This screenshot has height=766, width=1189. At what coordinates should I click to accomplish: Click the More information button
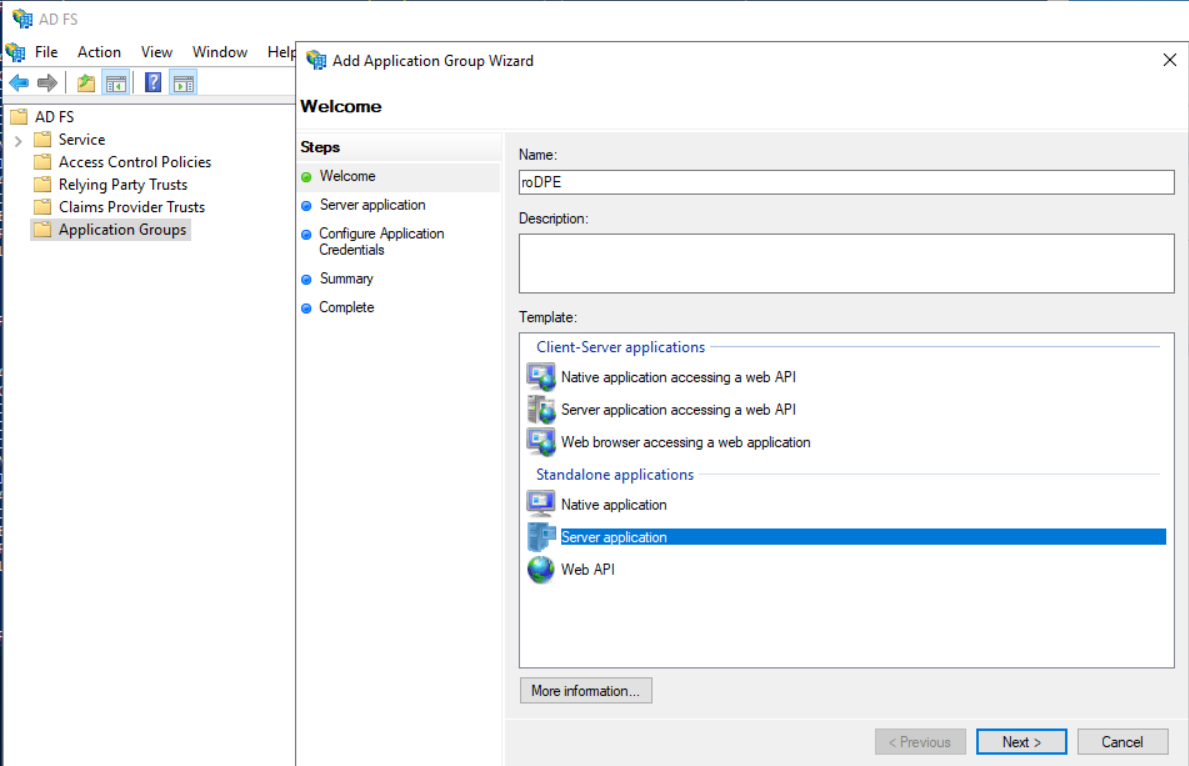point(585,690)
